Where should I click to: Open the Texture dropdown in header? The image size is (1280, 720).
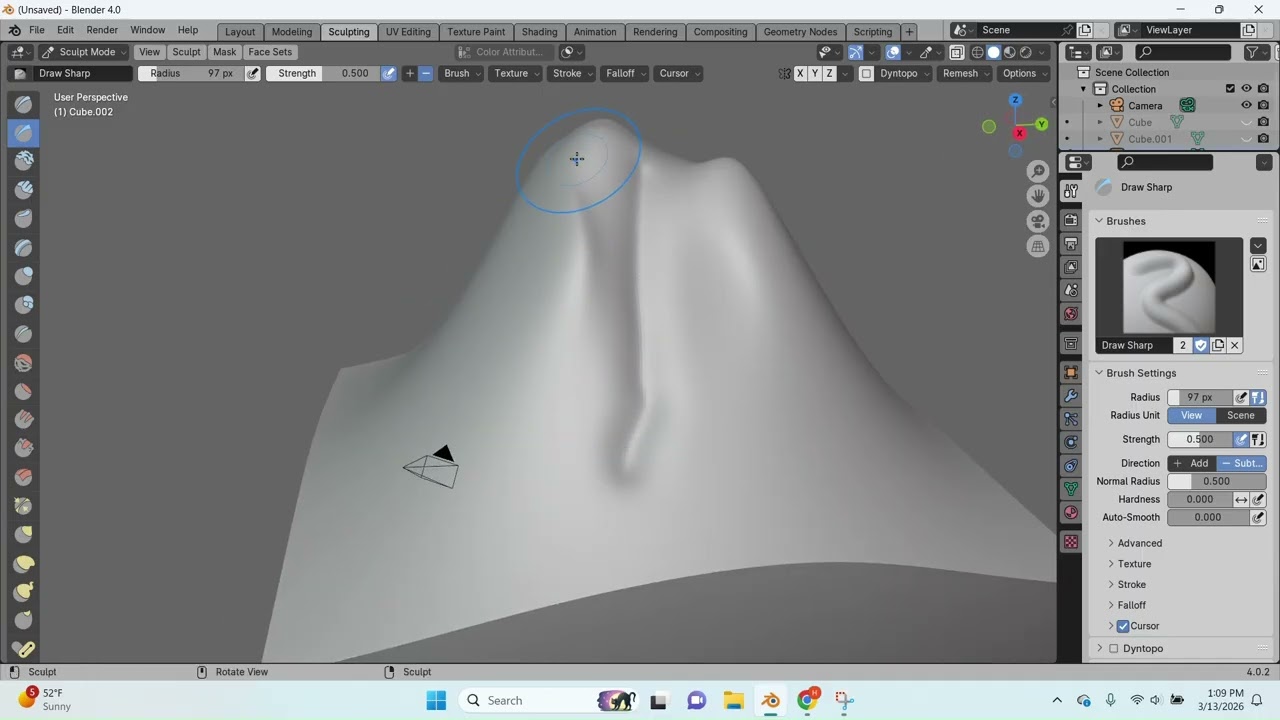pyautogui.click(x=516, y=73)
